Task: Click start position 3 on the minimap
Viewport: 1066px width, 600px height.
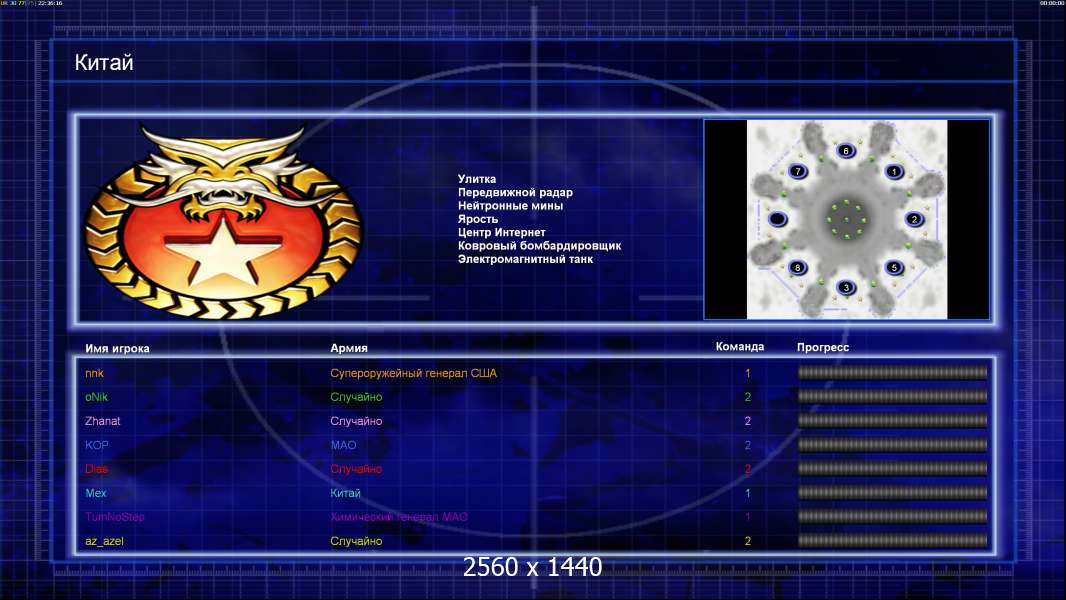Action: click(846, 287)
